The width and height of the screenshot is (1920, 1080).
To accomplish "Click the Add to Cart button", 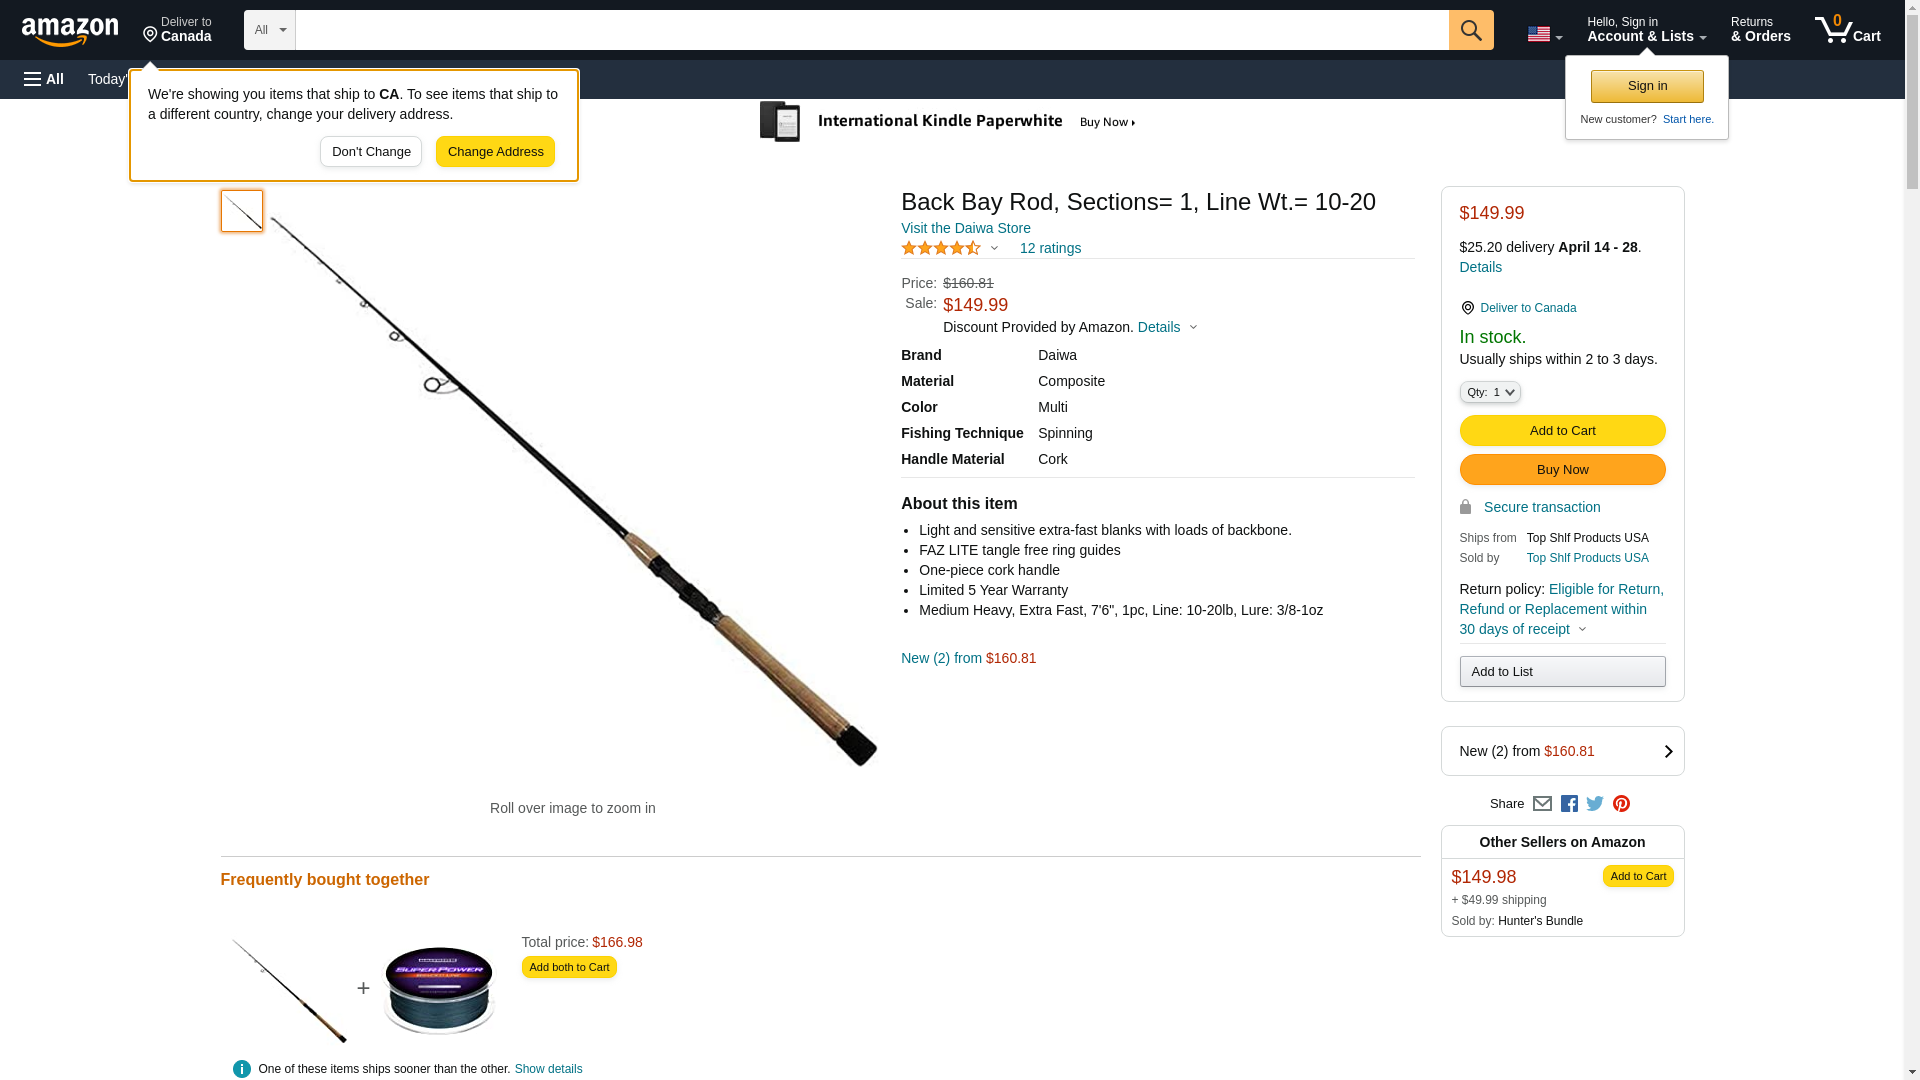I will tap(1562, 430).
